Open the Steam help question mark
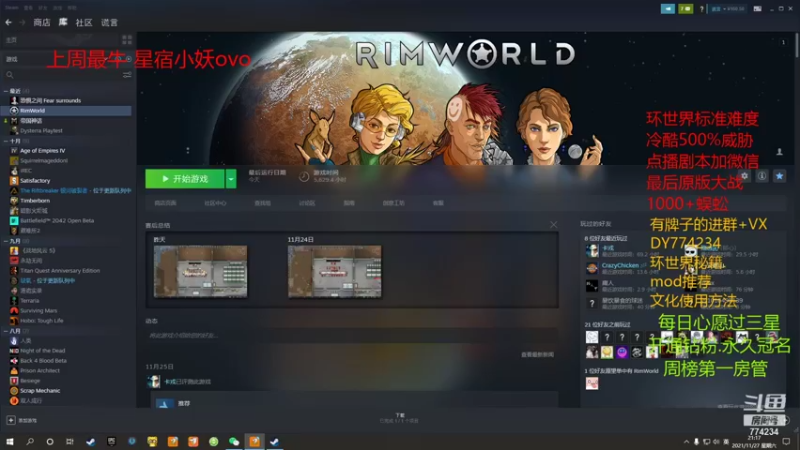The width and height of the screenshot is (800, 450). click(702, 9)
